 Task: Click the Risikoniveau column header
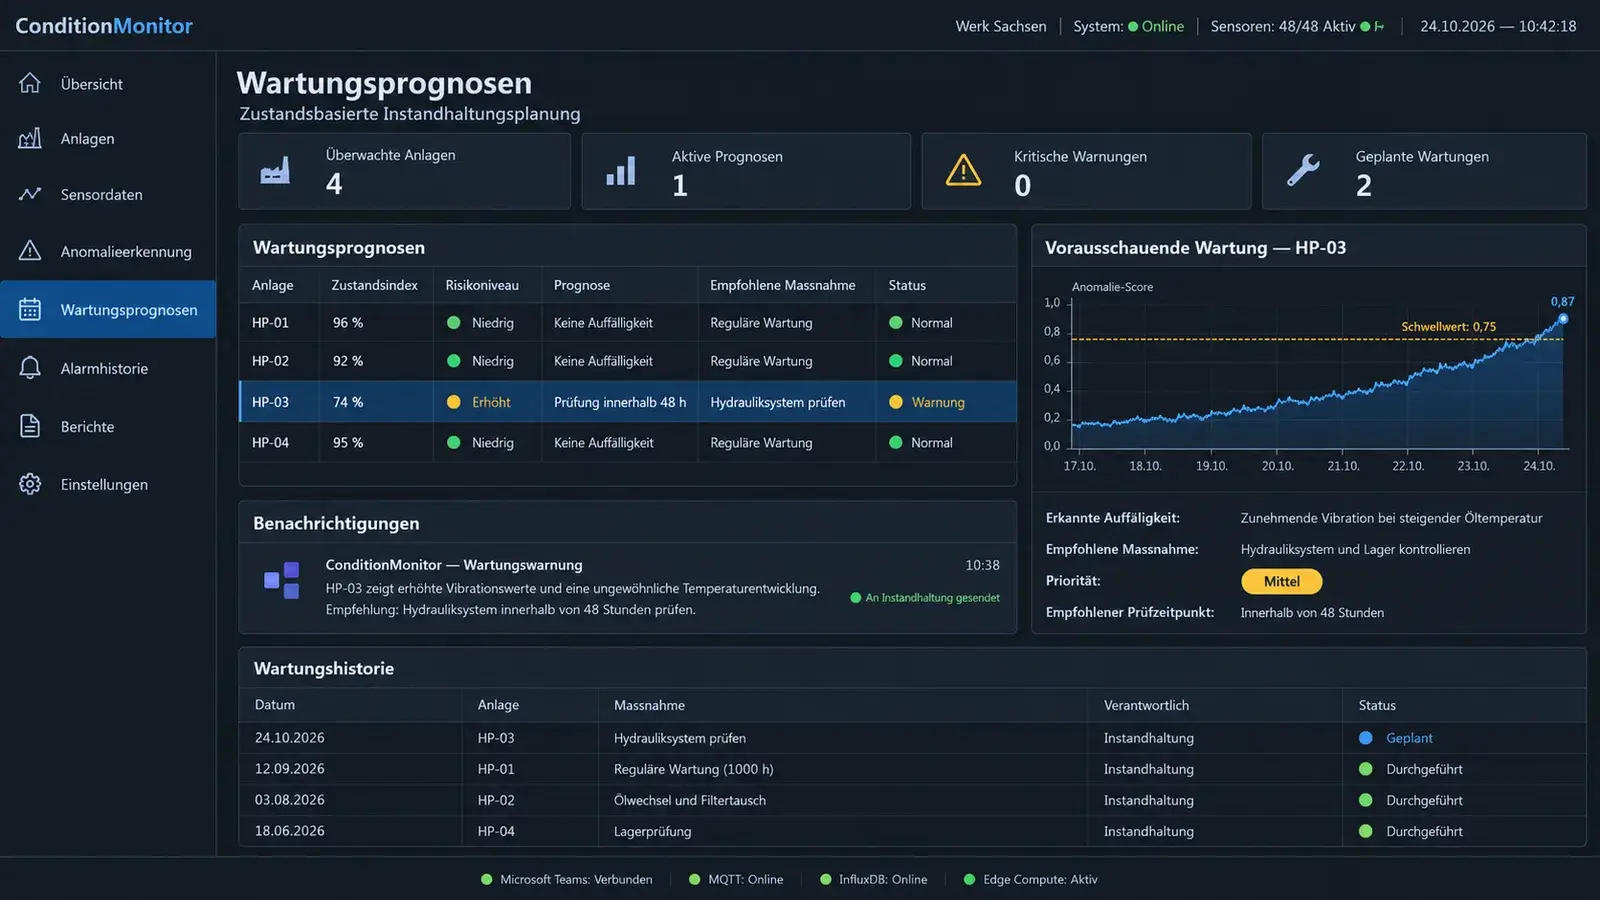[482, 285]
